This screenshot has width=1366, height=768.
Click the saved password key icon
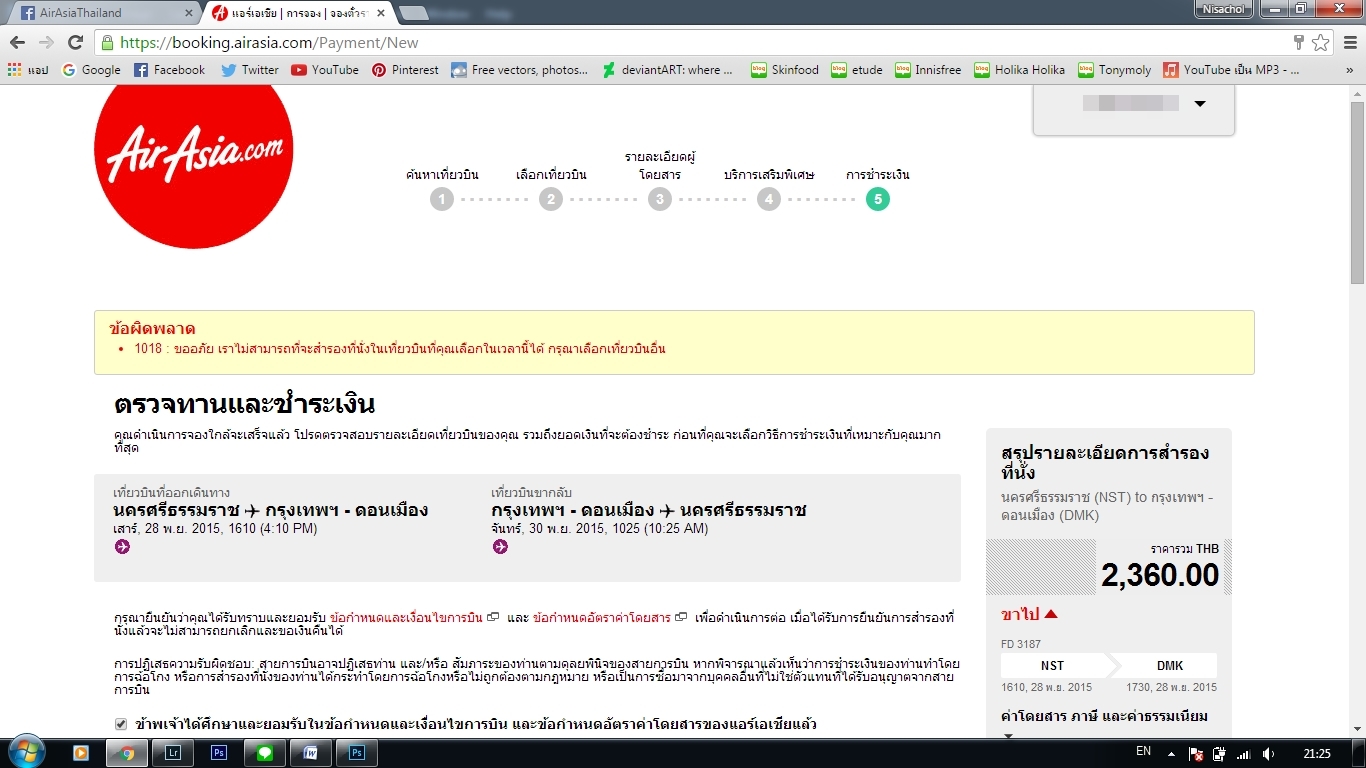pos(1299,43)
